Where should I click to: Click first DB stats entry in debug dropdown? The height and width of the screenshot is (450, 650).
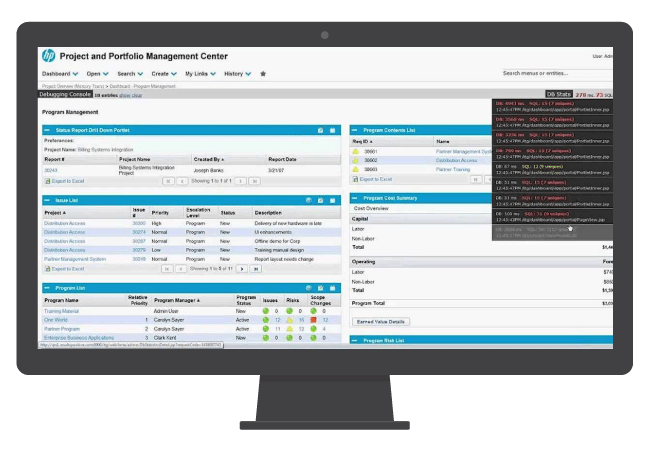pos(553,106)
